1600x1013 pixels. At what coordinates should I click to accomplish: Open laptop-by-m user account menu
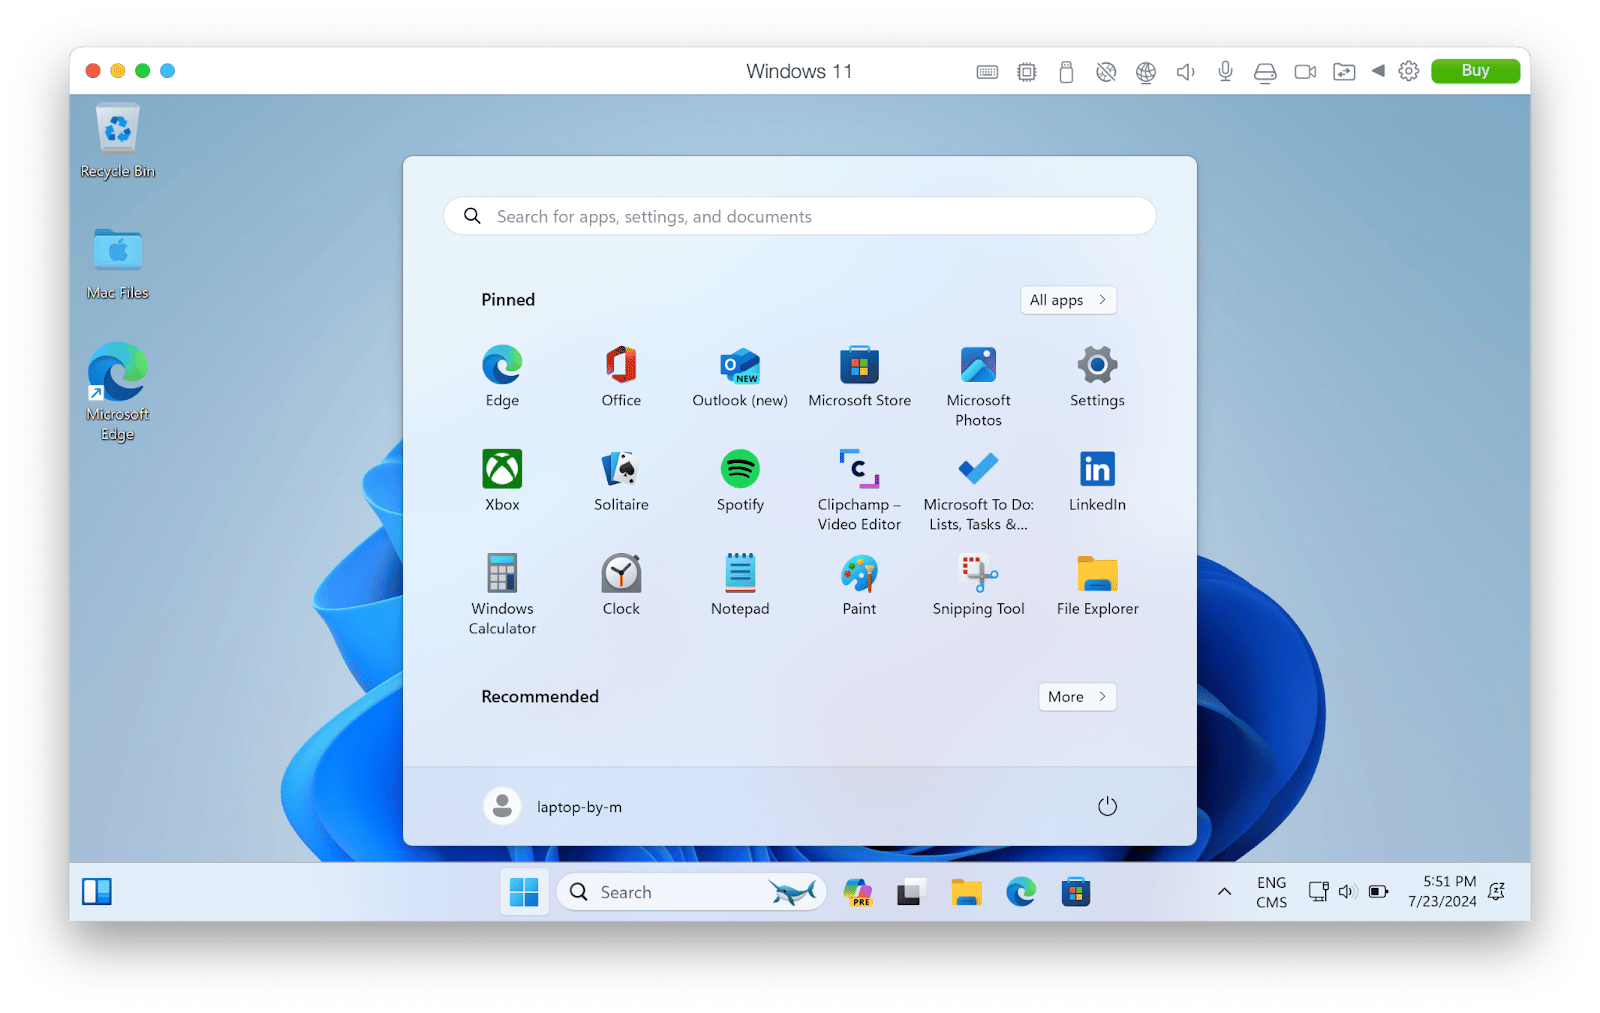(x=552, y=806)
